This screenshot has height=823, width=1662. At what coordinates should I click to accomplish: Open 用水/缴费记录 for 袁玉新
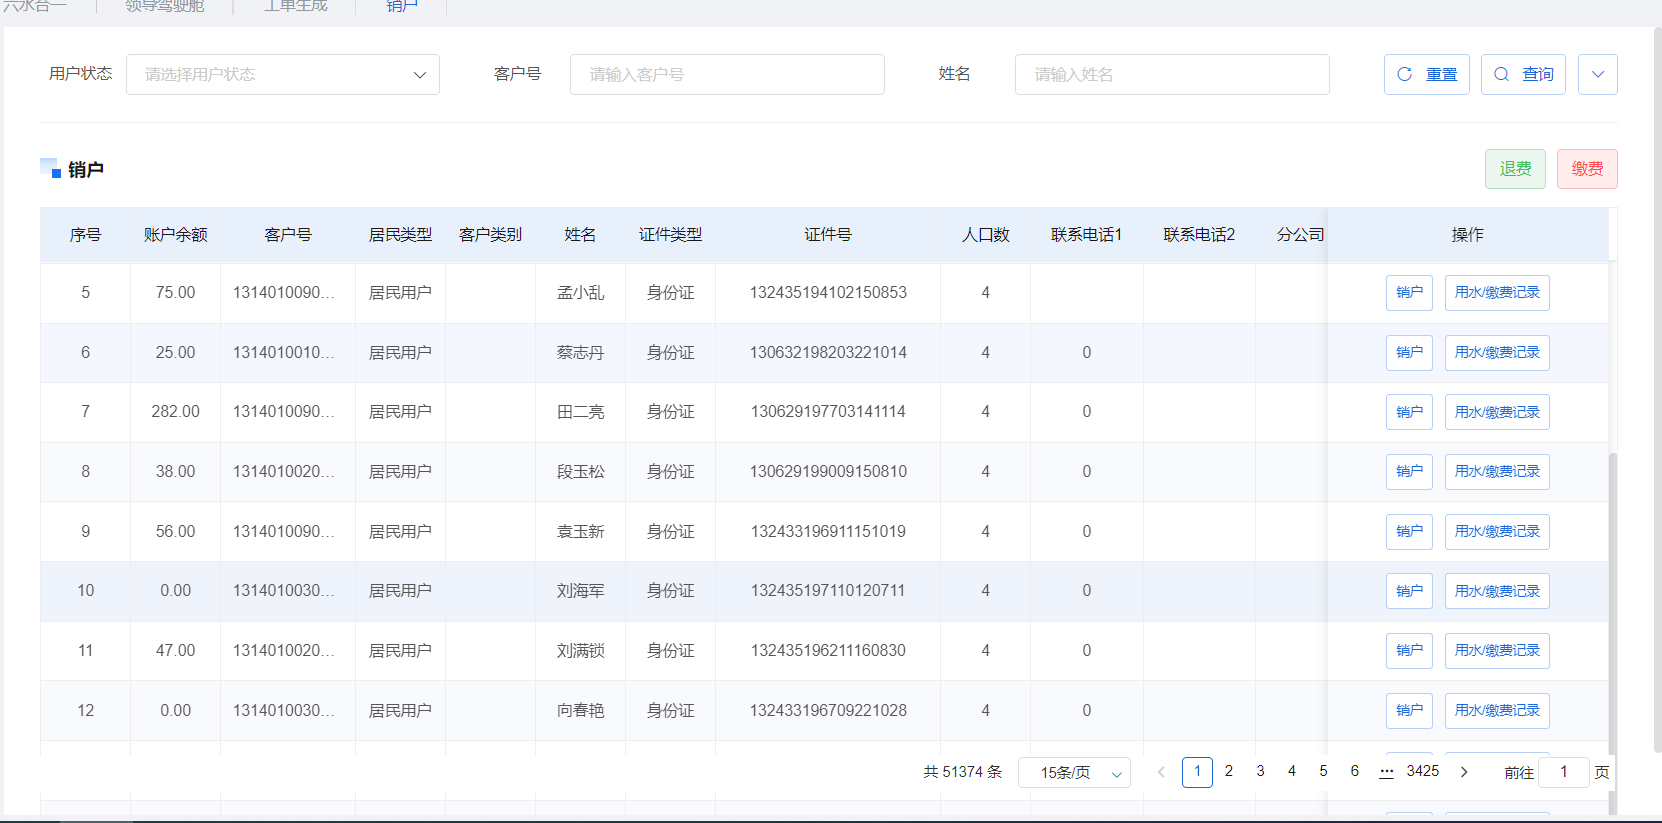click(x=1497, y=532)
